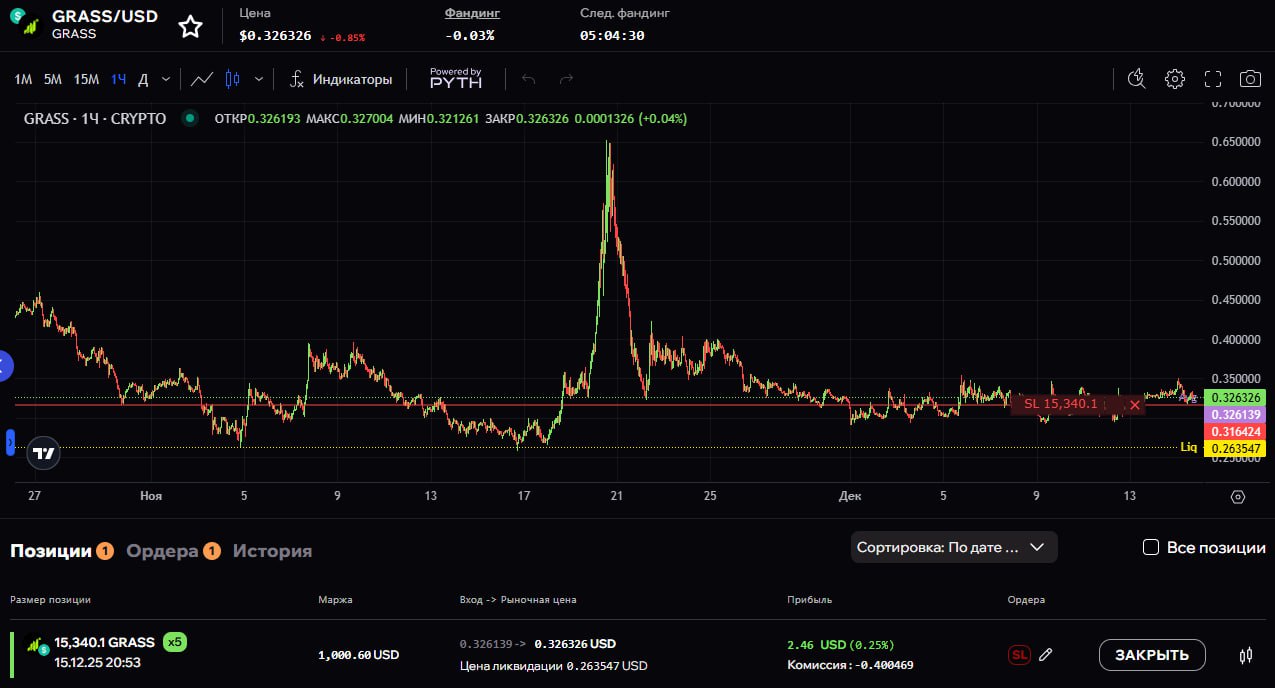The width and height of the screenshot is (1275, 688).
Task: Check the Все позиции checkbox
Action: click(x=1151, y=547)
